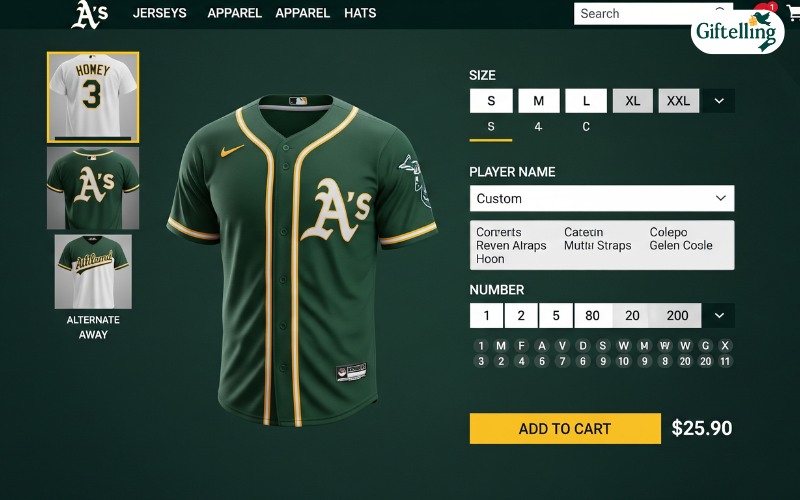Screen dimensions: 800x500
Task: Select size XL button
Action: click(633, 101)
